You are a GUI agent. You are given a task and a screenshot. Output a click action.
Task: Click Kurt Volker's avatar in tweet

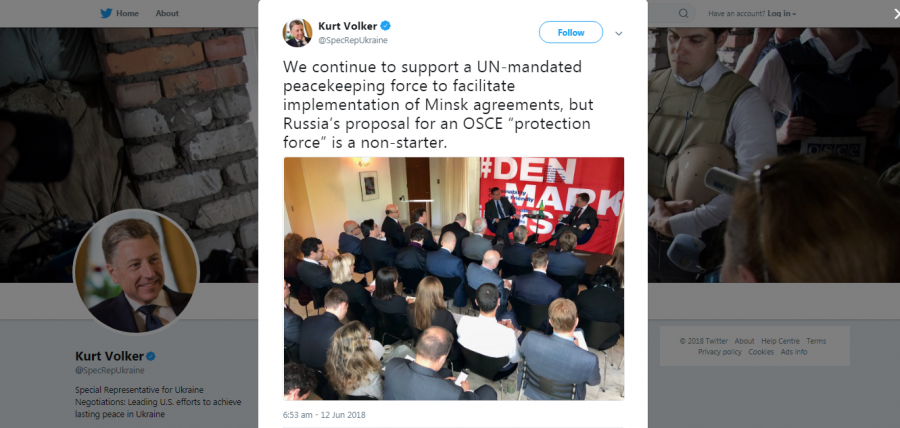pyautogui.click(x=297, y=33)
